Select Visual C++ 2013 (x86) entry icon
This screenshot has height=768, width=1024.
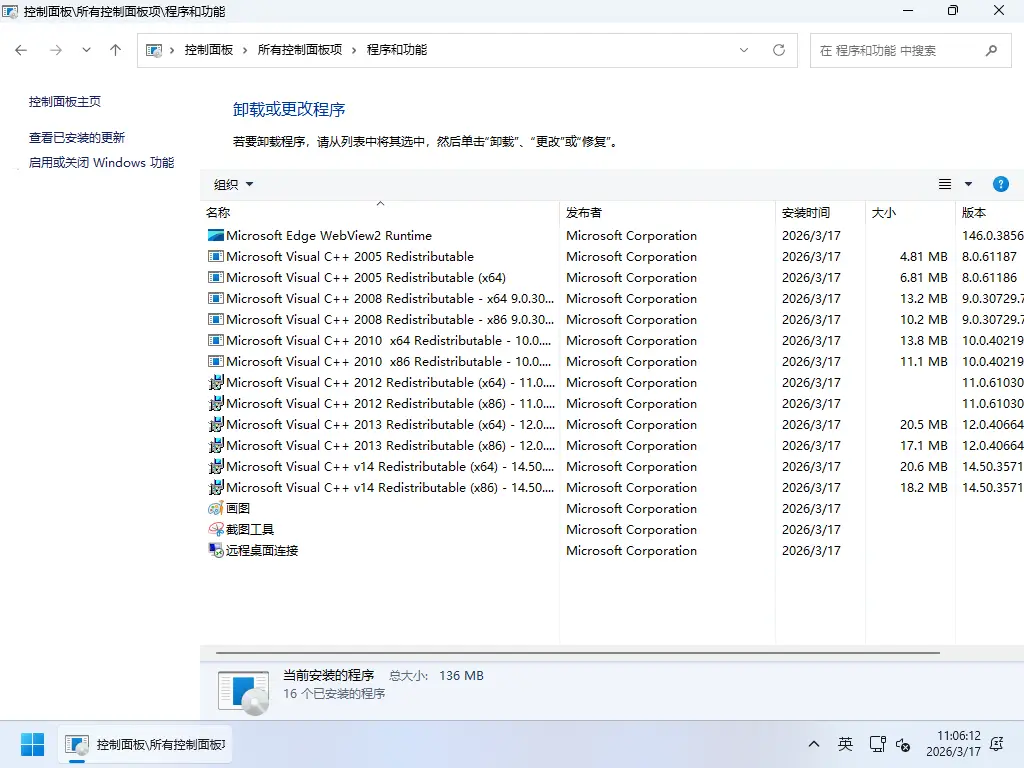click(x=216, y=445)
